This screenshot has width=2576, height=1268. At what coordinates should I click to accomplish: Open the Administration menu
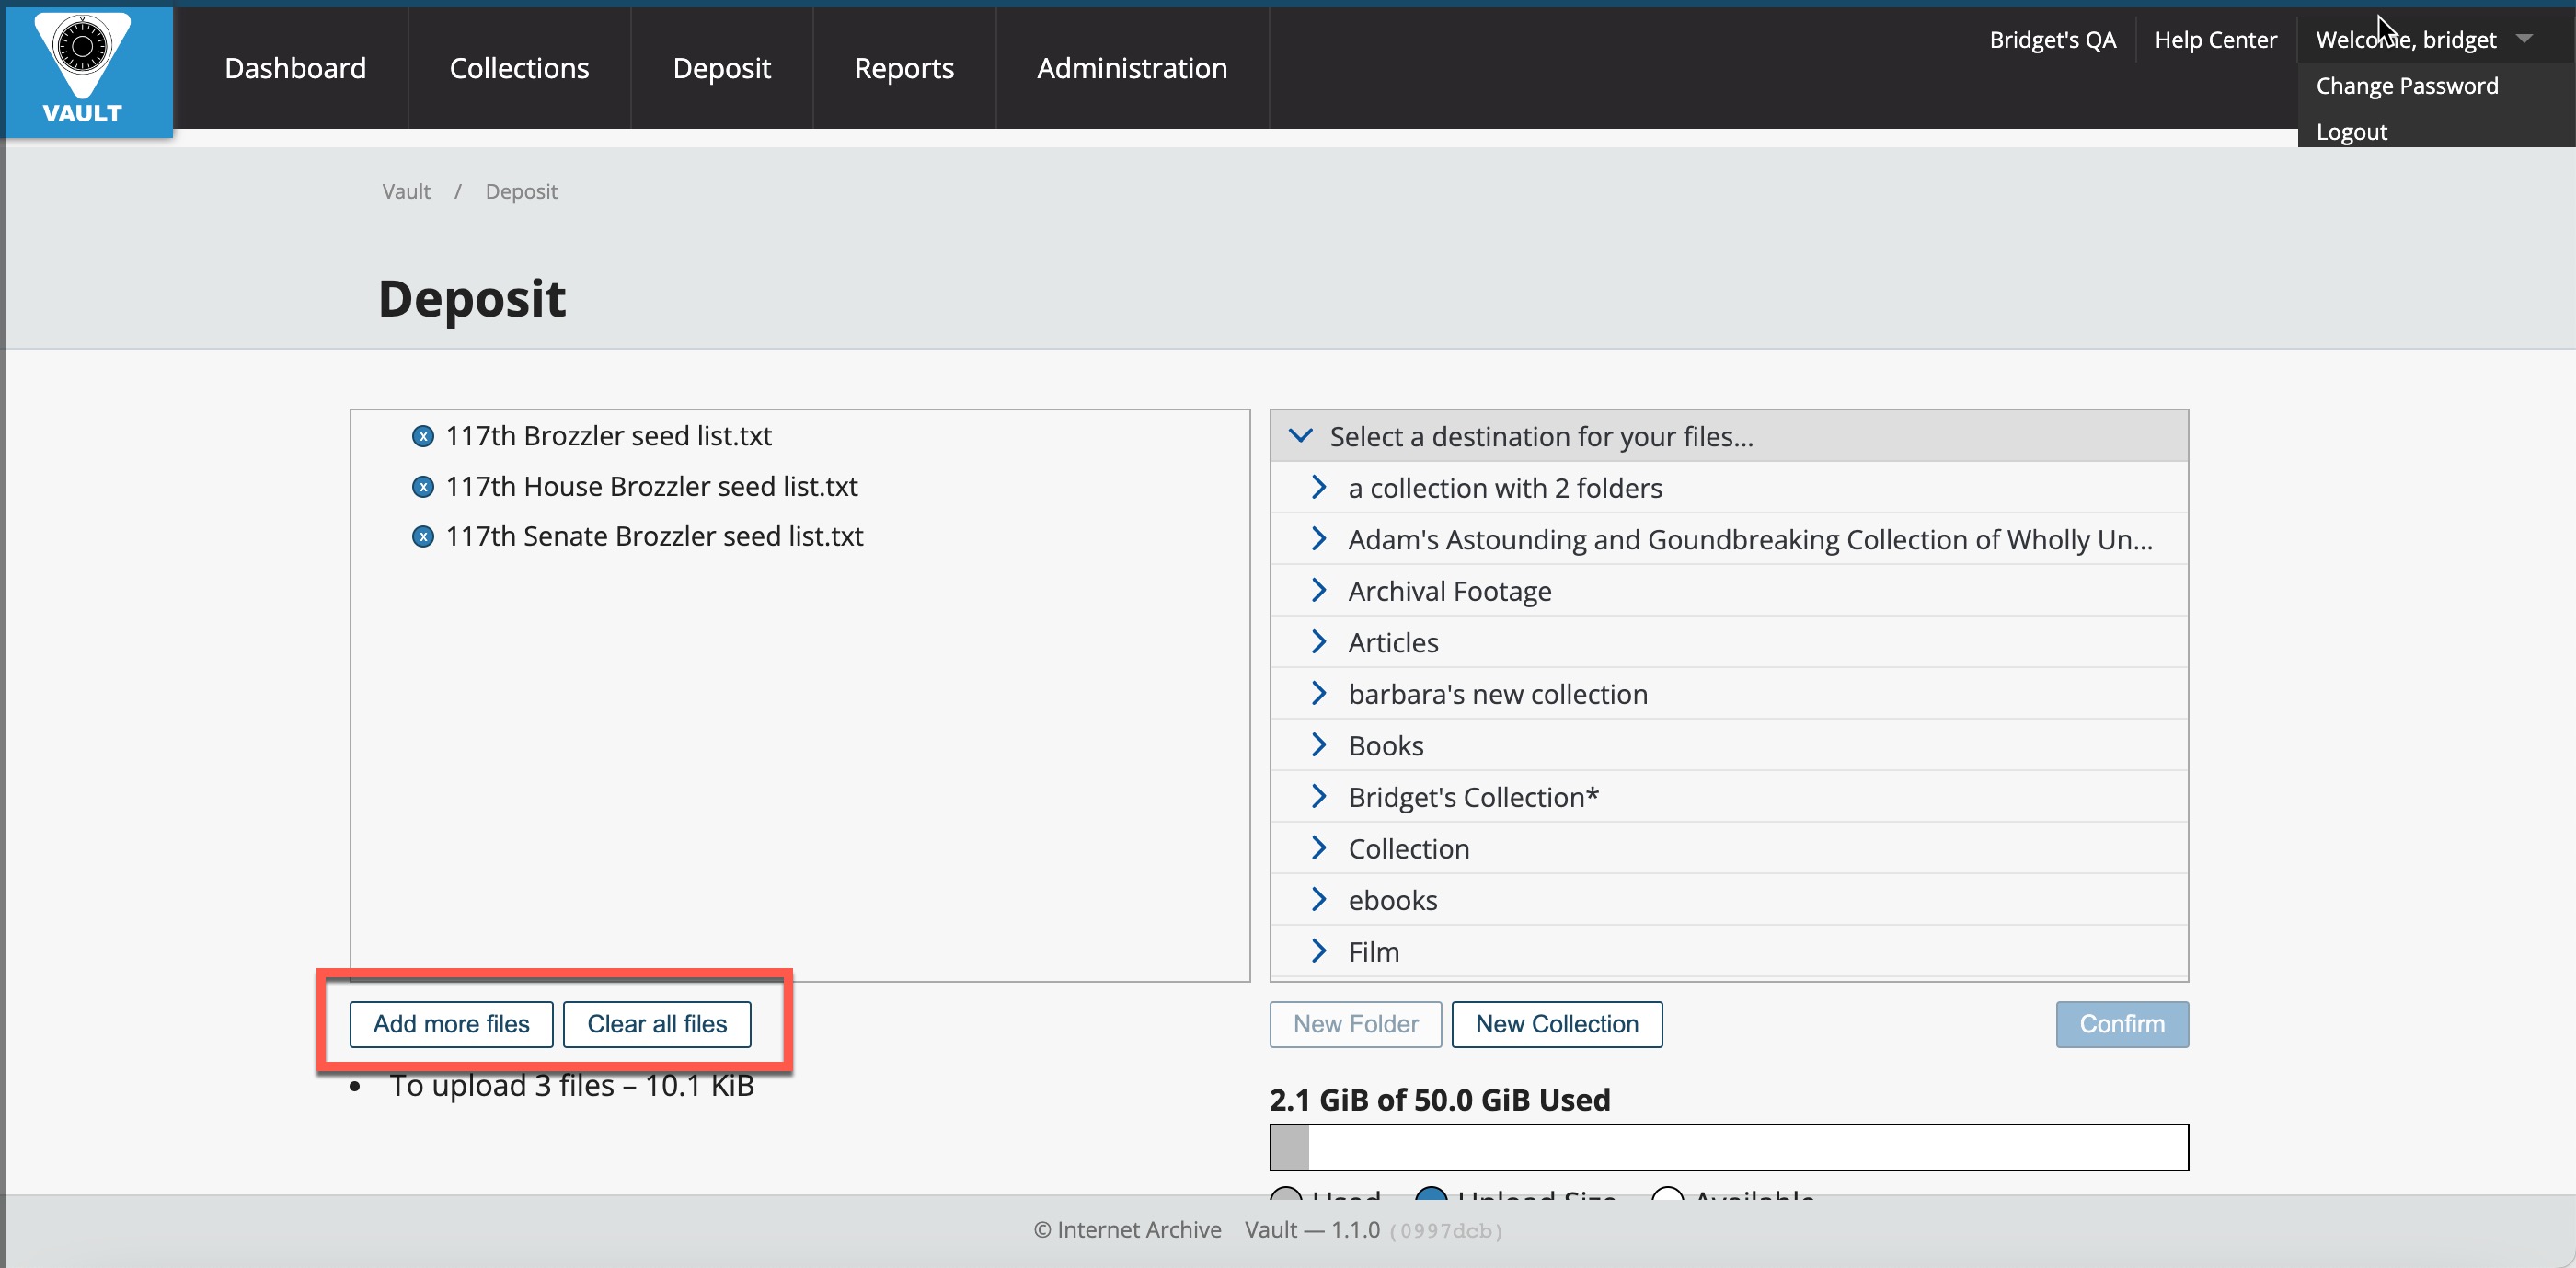tap(1131, 68)
